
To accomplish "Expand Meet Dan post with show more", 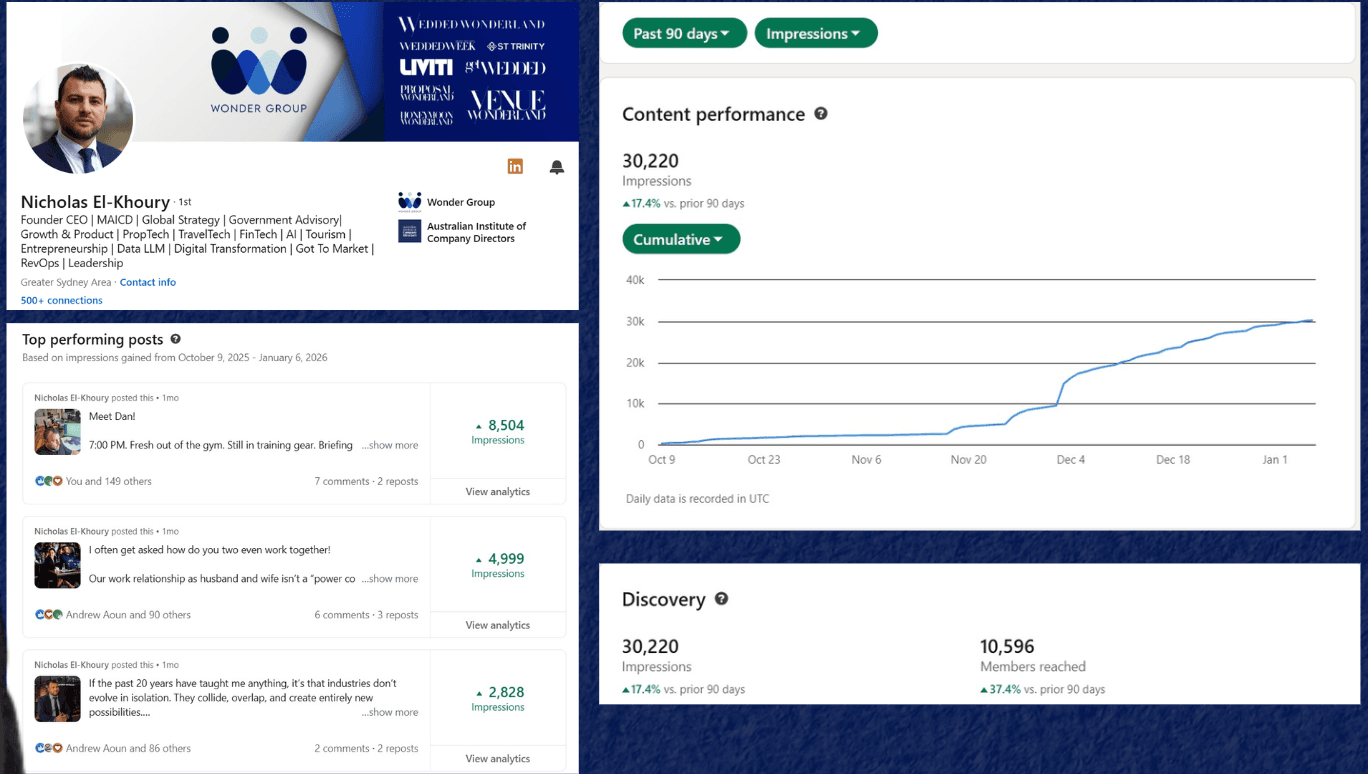I will click(x=390, y=446).
